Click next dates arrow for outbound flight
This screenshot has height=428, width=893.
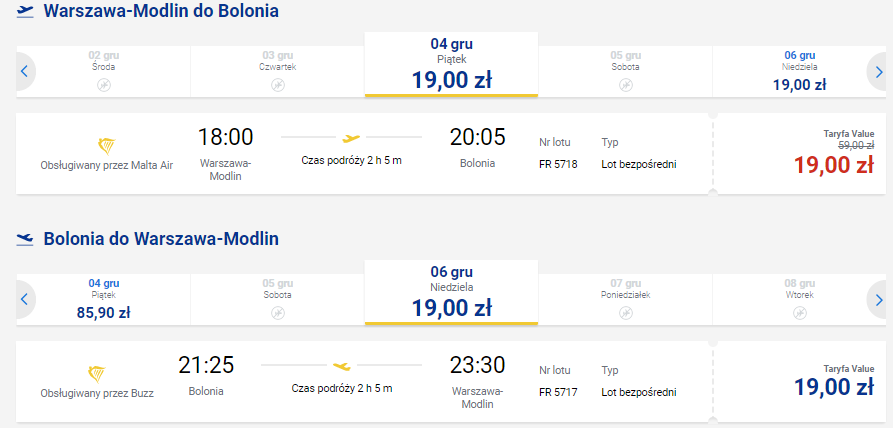tap(878, 72)
